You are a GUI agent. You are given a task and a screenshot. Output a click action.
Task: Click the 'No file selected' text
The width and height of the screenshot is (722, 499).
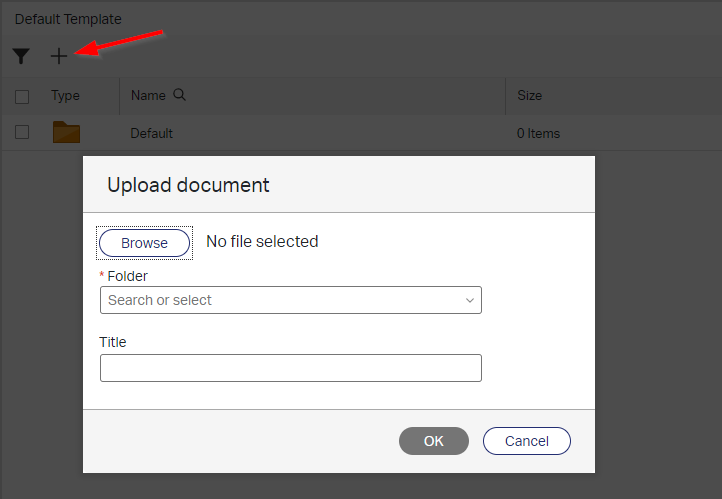262,241
